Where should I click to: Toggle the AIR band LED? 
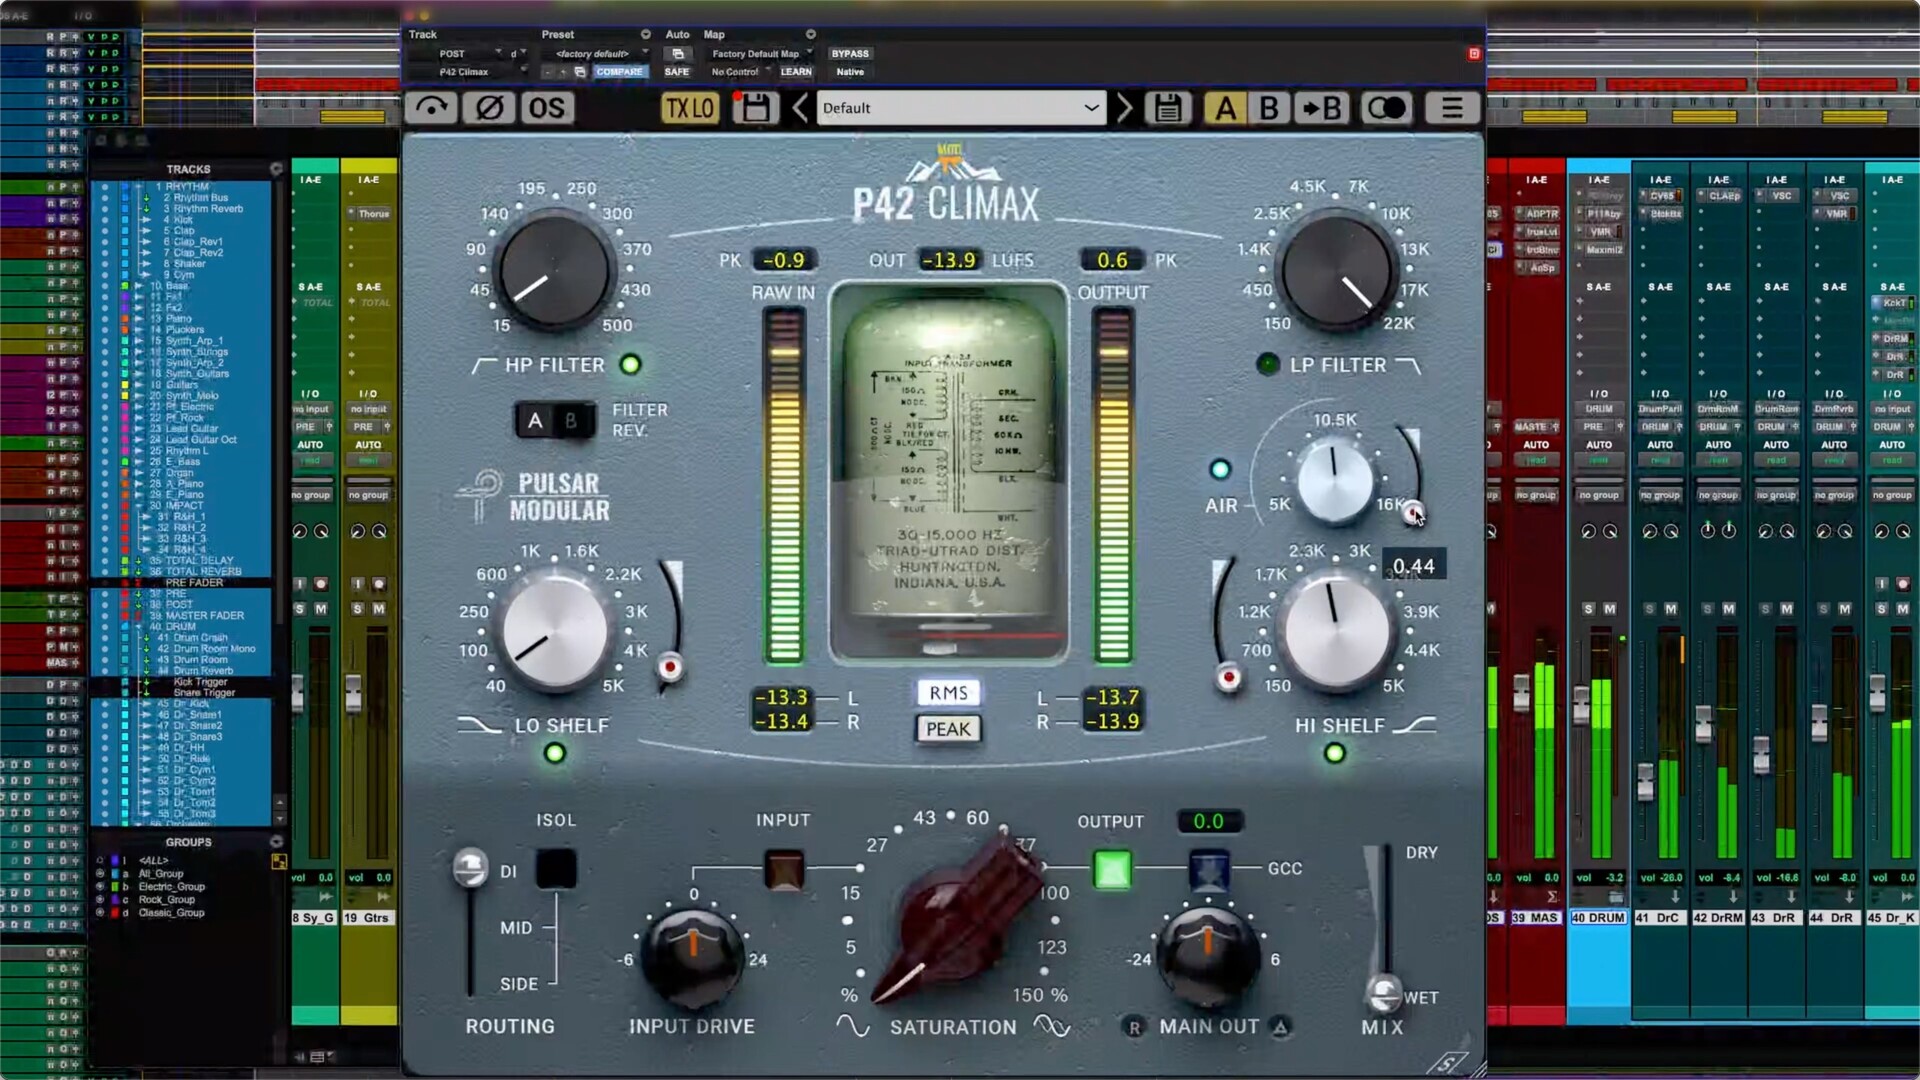pyautogui.click(x=1220, y=469)
